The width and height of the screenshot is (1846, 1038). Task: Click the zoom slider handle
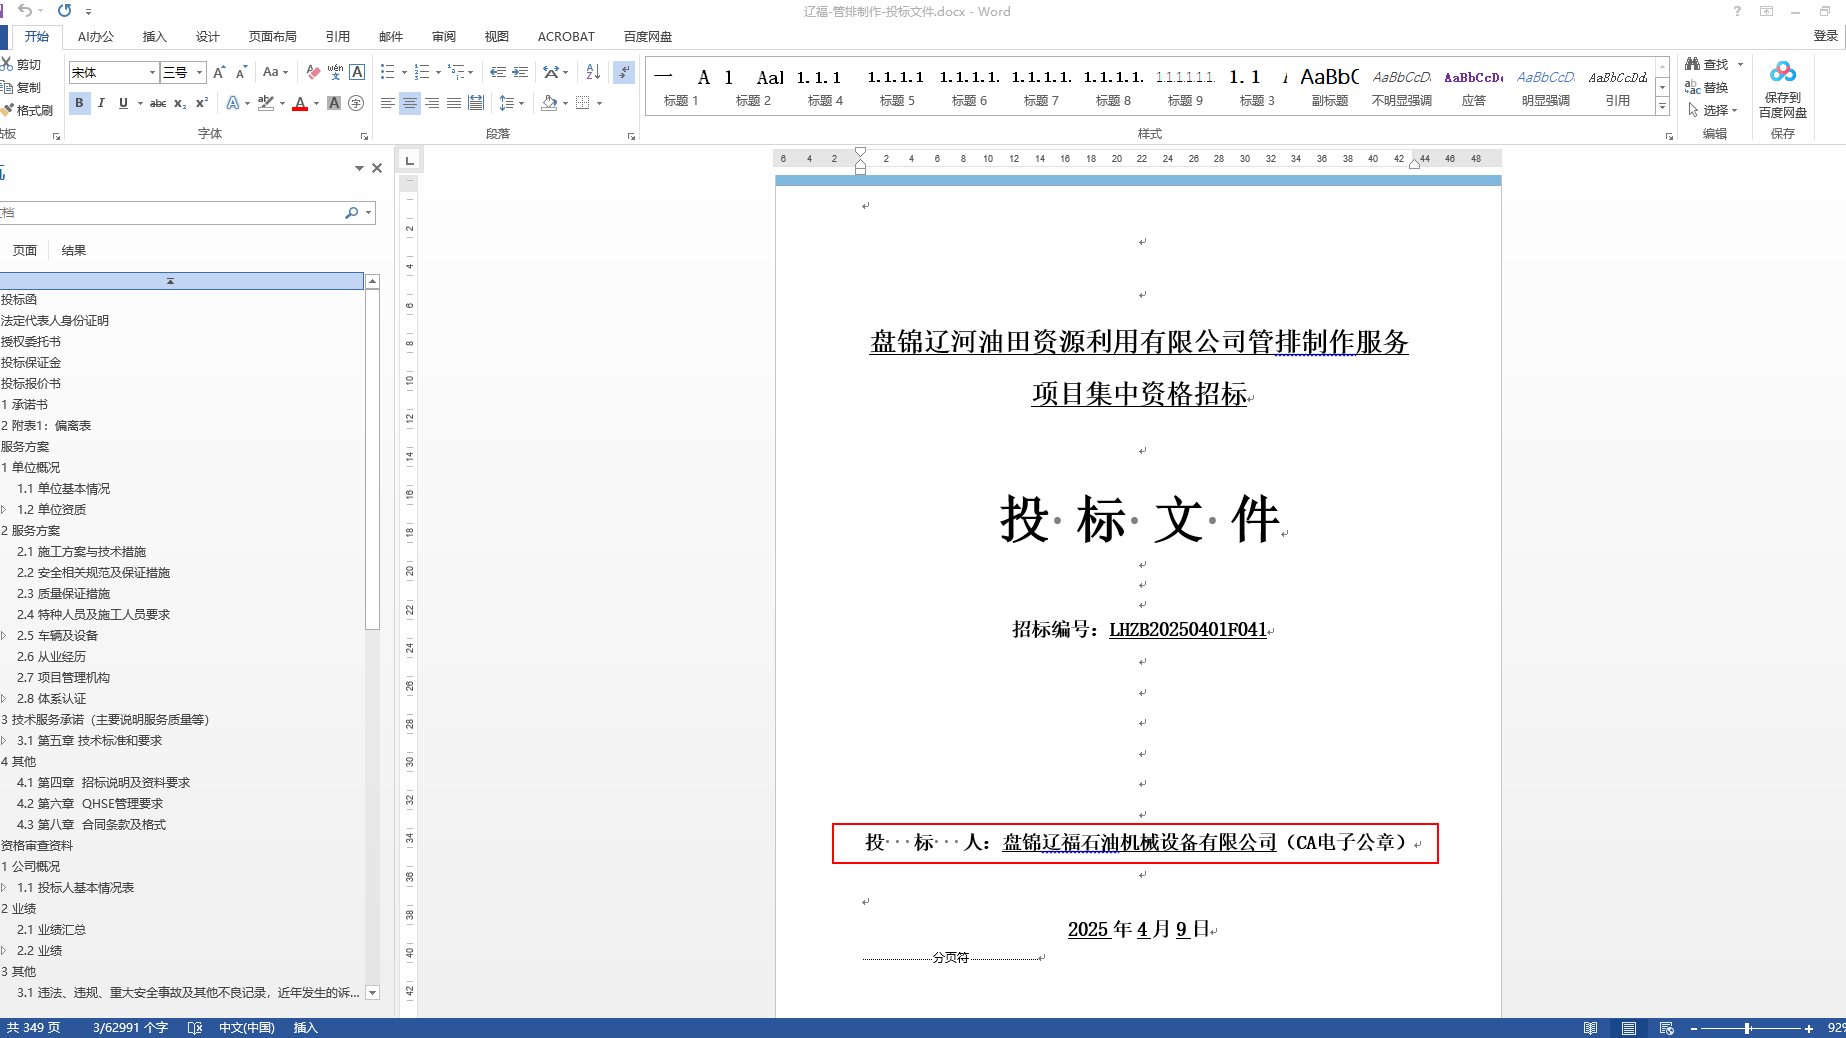coord(1748,1028)
